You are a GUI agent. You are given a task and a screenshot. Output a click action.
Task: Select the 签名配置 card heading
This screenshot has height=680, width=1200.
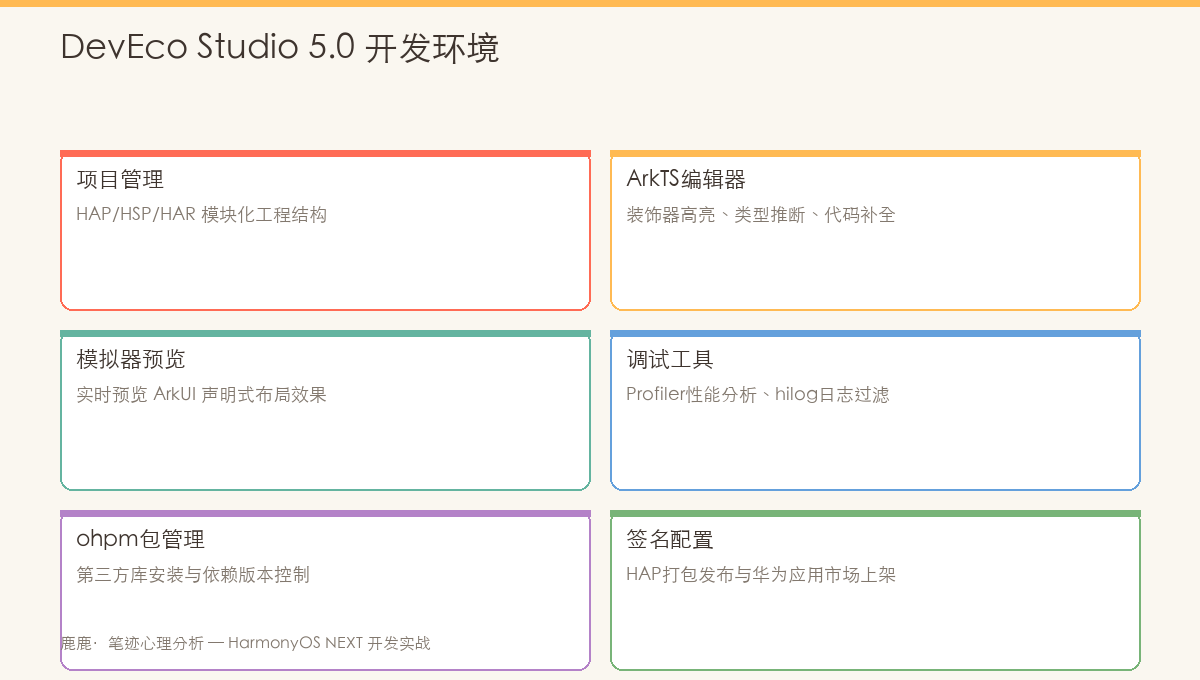[x=670, y=540]
